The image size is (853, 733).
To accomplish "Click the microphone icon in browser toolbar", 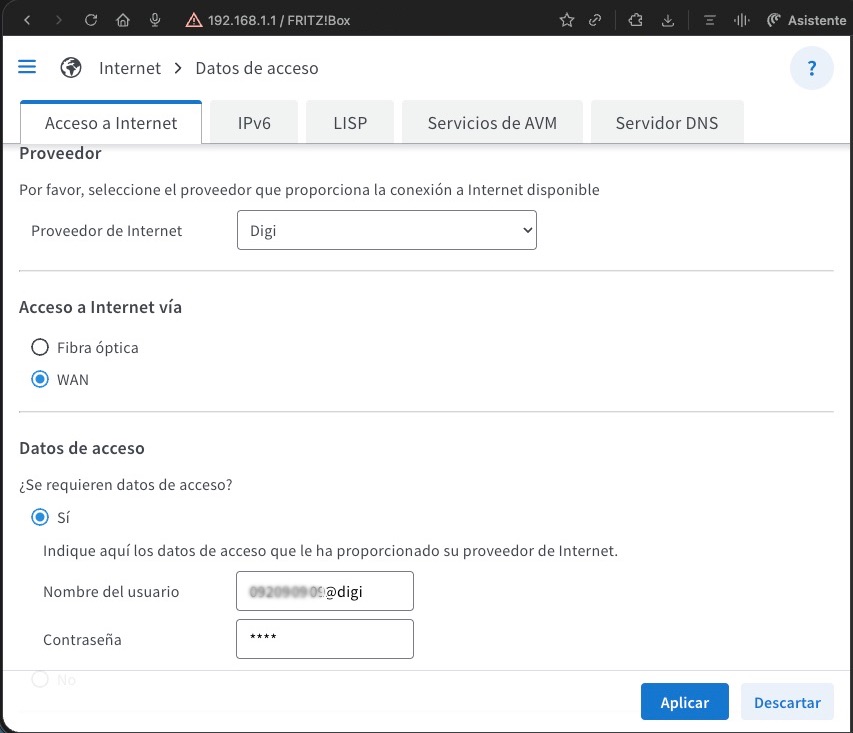I will pos(155,21).
